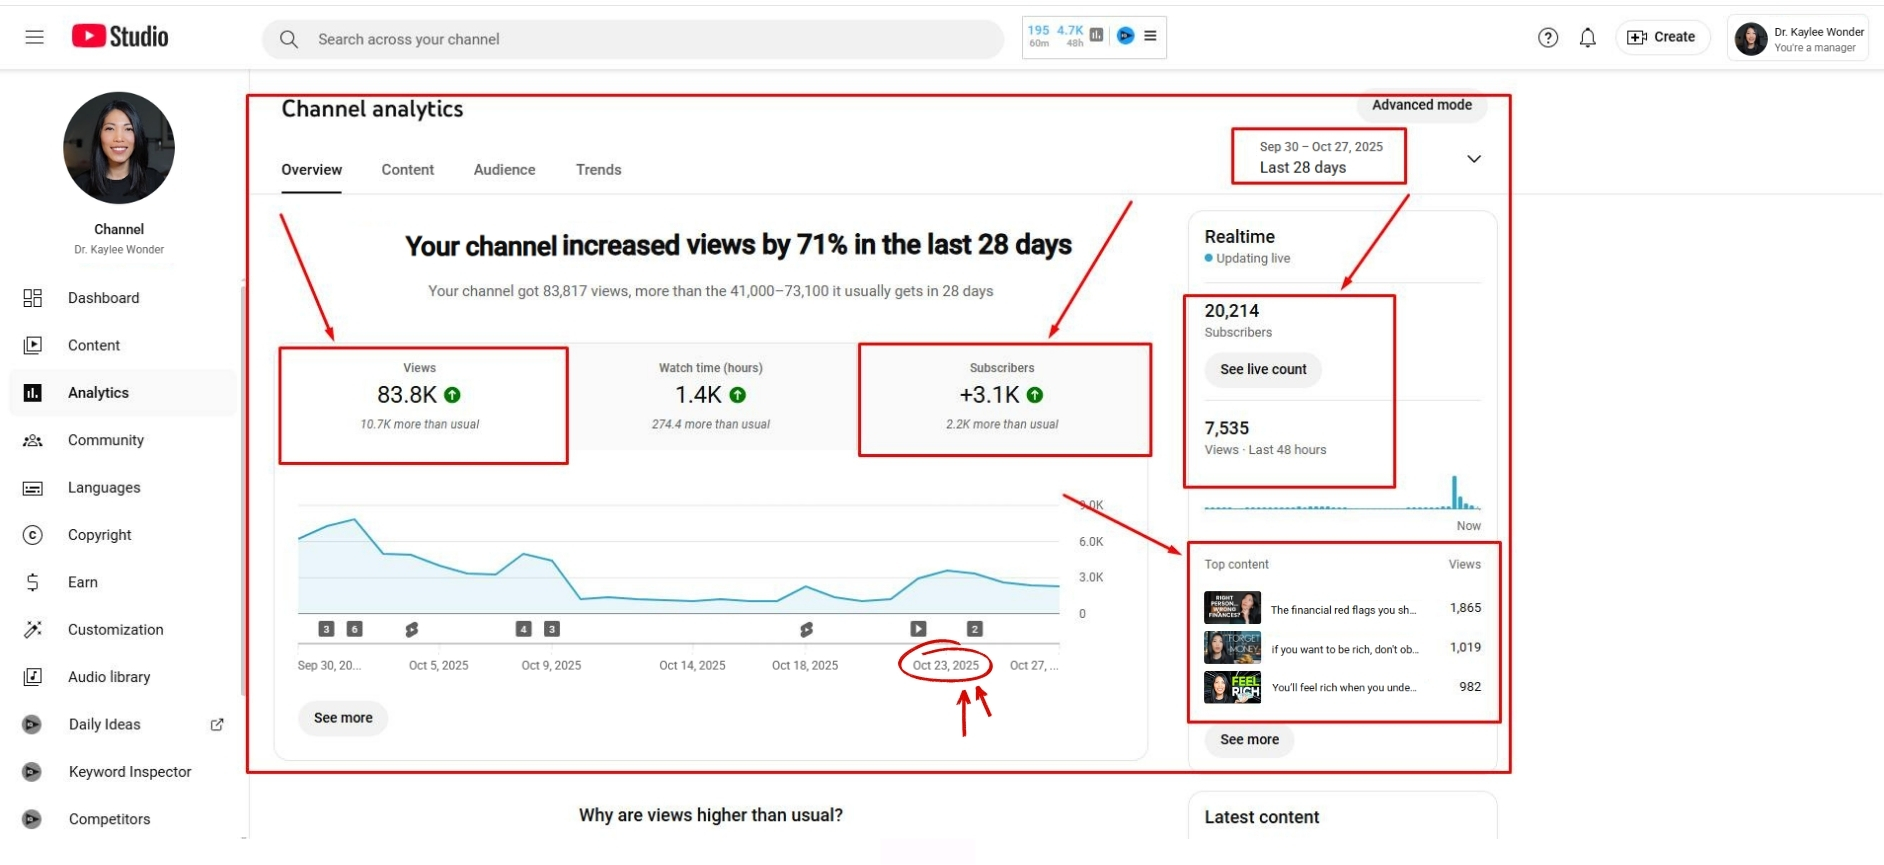The height and width of the screenshot is (865, 1884).
Task: Switch to the Audience tab
Action: pos(504,170)
